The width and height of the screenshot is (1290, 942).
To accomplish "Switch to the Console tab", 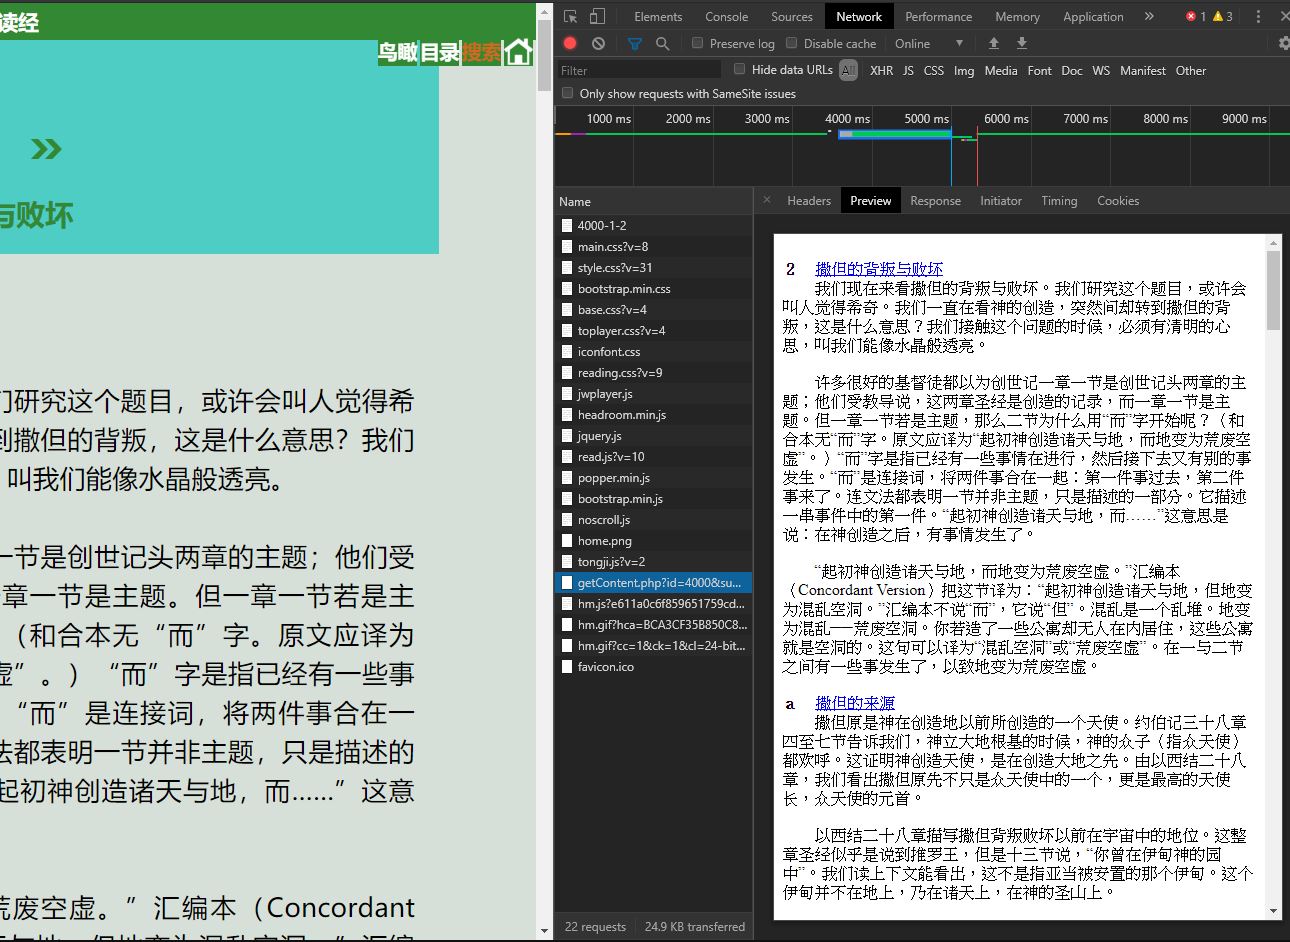I will click(726, 17).
